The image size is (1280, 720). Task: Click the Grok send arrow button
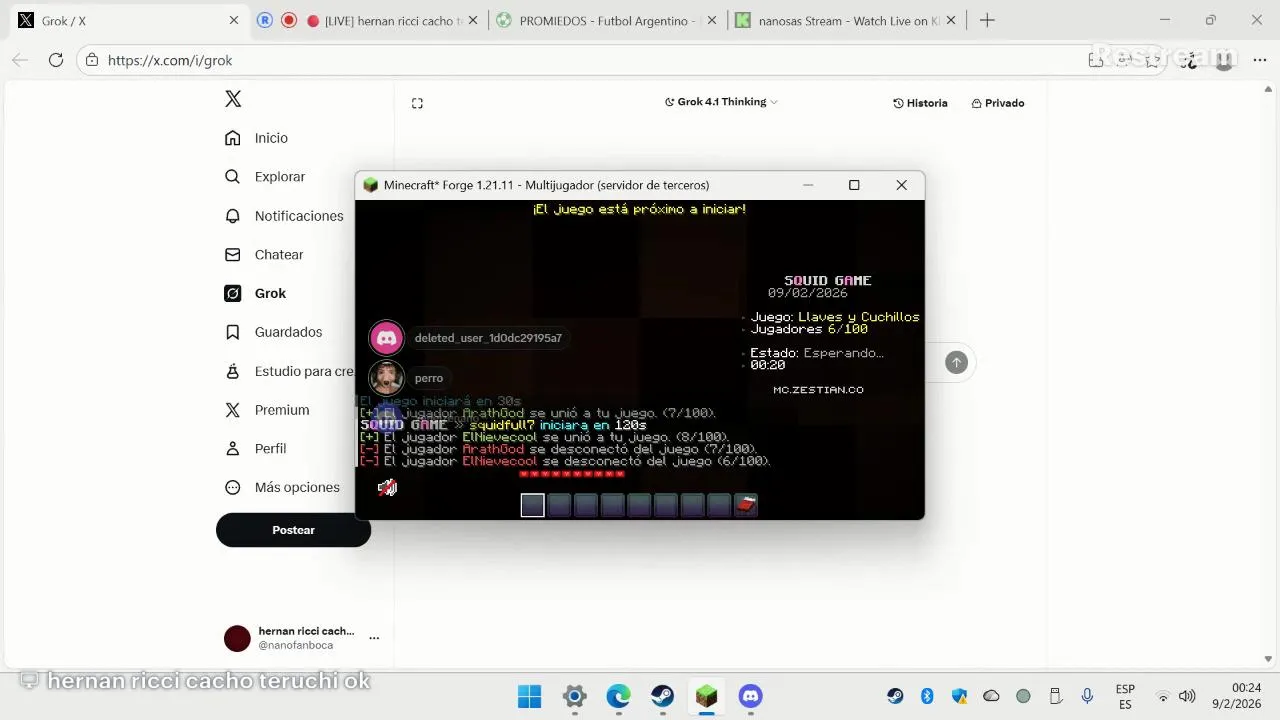(x=956, y=363)
